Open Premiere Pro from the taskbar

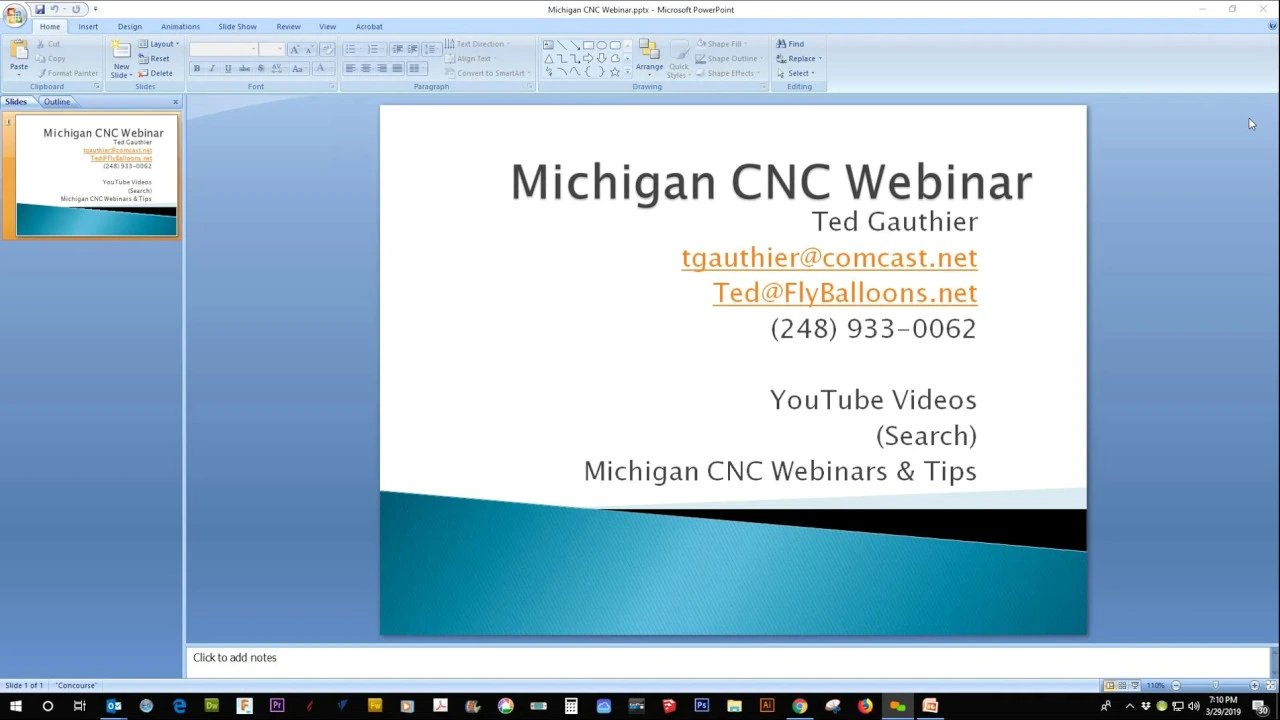pyautogui.click(x=277, y=706)
